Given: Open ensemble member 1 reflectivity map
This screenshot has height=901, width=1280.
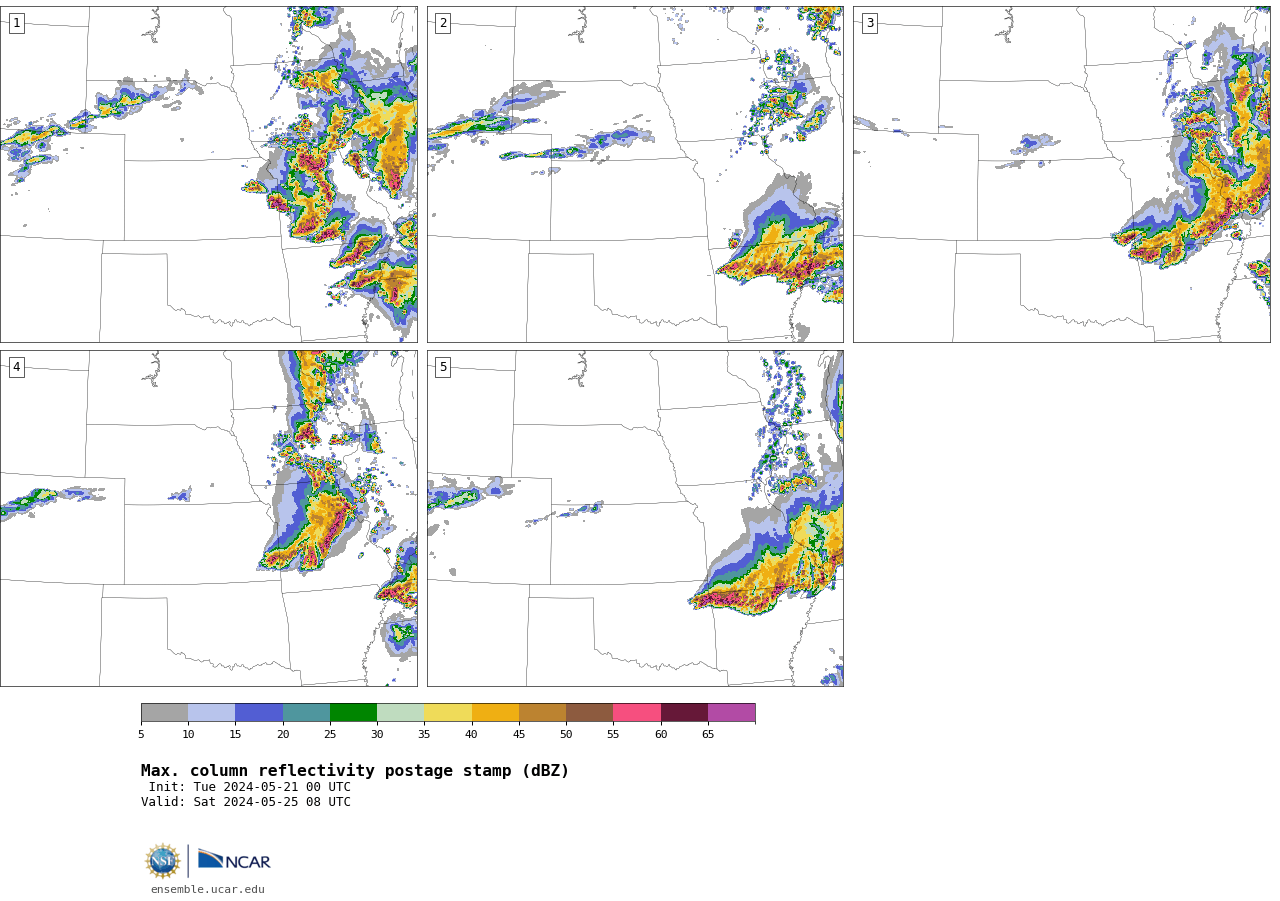Looking at the screenshot, I should 208,174.
